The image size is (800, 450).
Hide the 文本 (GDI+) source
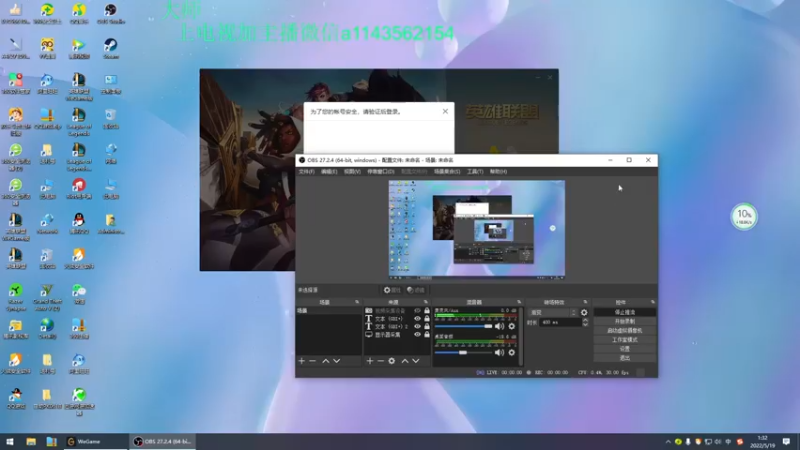point(417,318)
